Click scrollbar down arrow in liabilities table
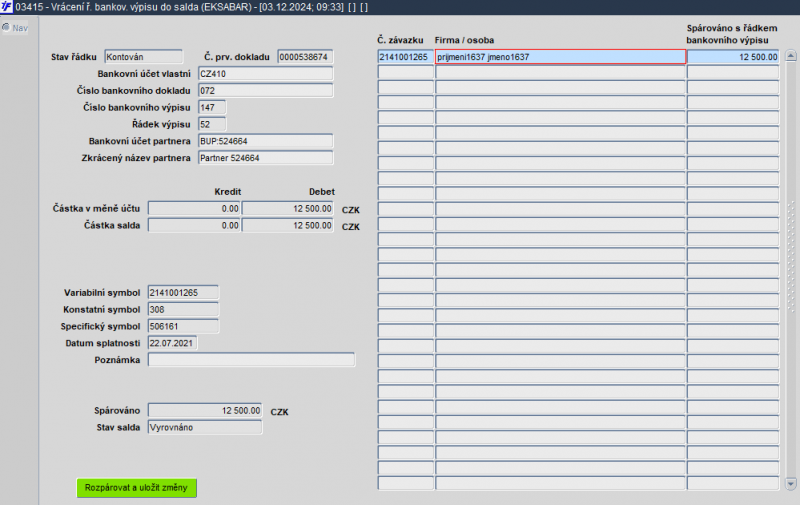This screenshot has width=800, height=505. click(x=791, y=483)
